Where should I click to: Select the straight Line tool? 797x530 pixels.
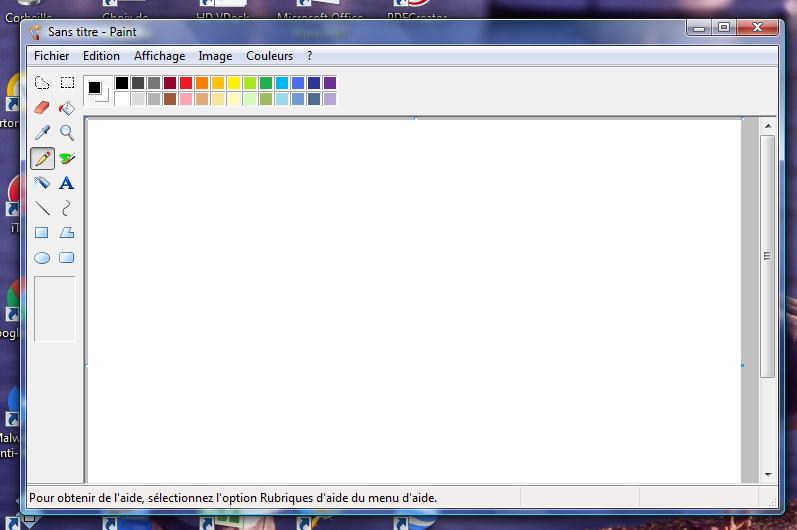(x=42, y=208)
